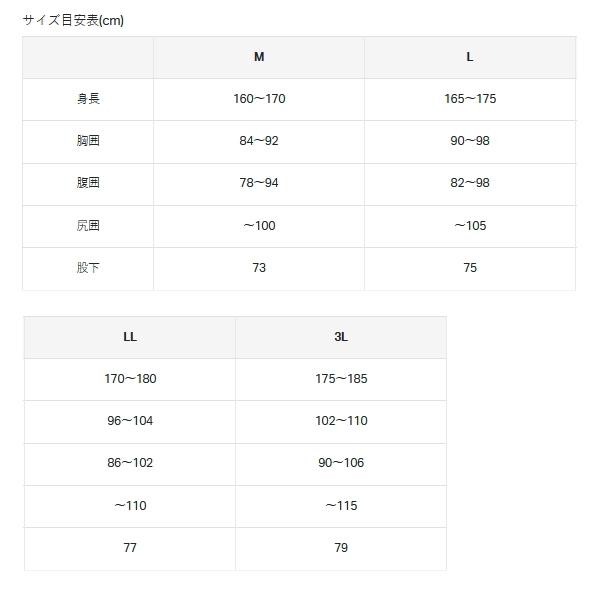Select the L size column header
600x600 pixels.
(x=470, y=57)
